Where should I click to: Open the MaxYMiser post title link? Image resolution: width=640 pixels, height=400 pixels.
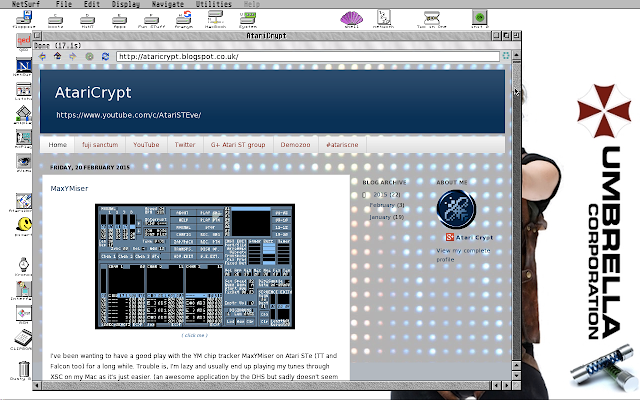tap(69, 188)
